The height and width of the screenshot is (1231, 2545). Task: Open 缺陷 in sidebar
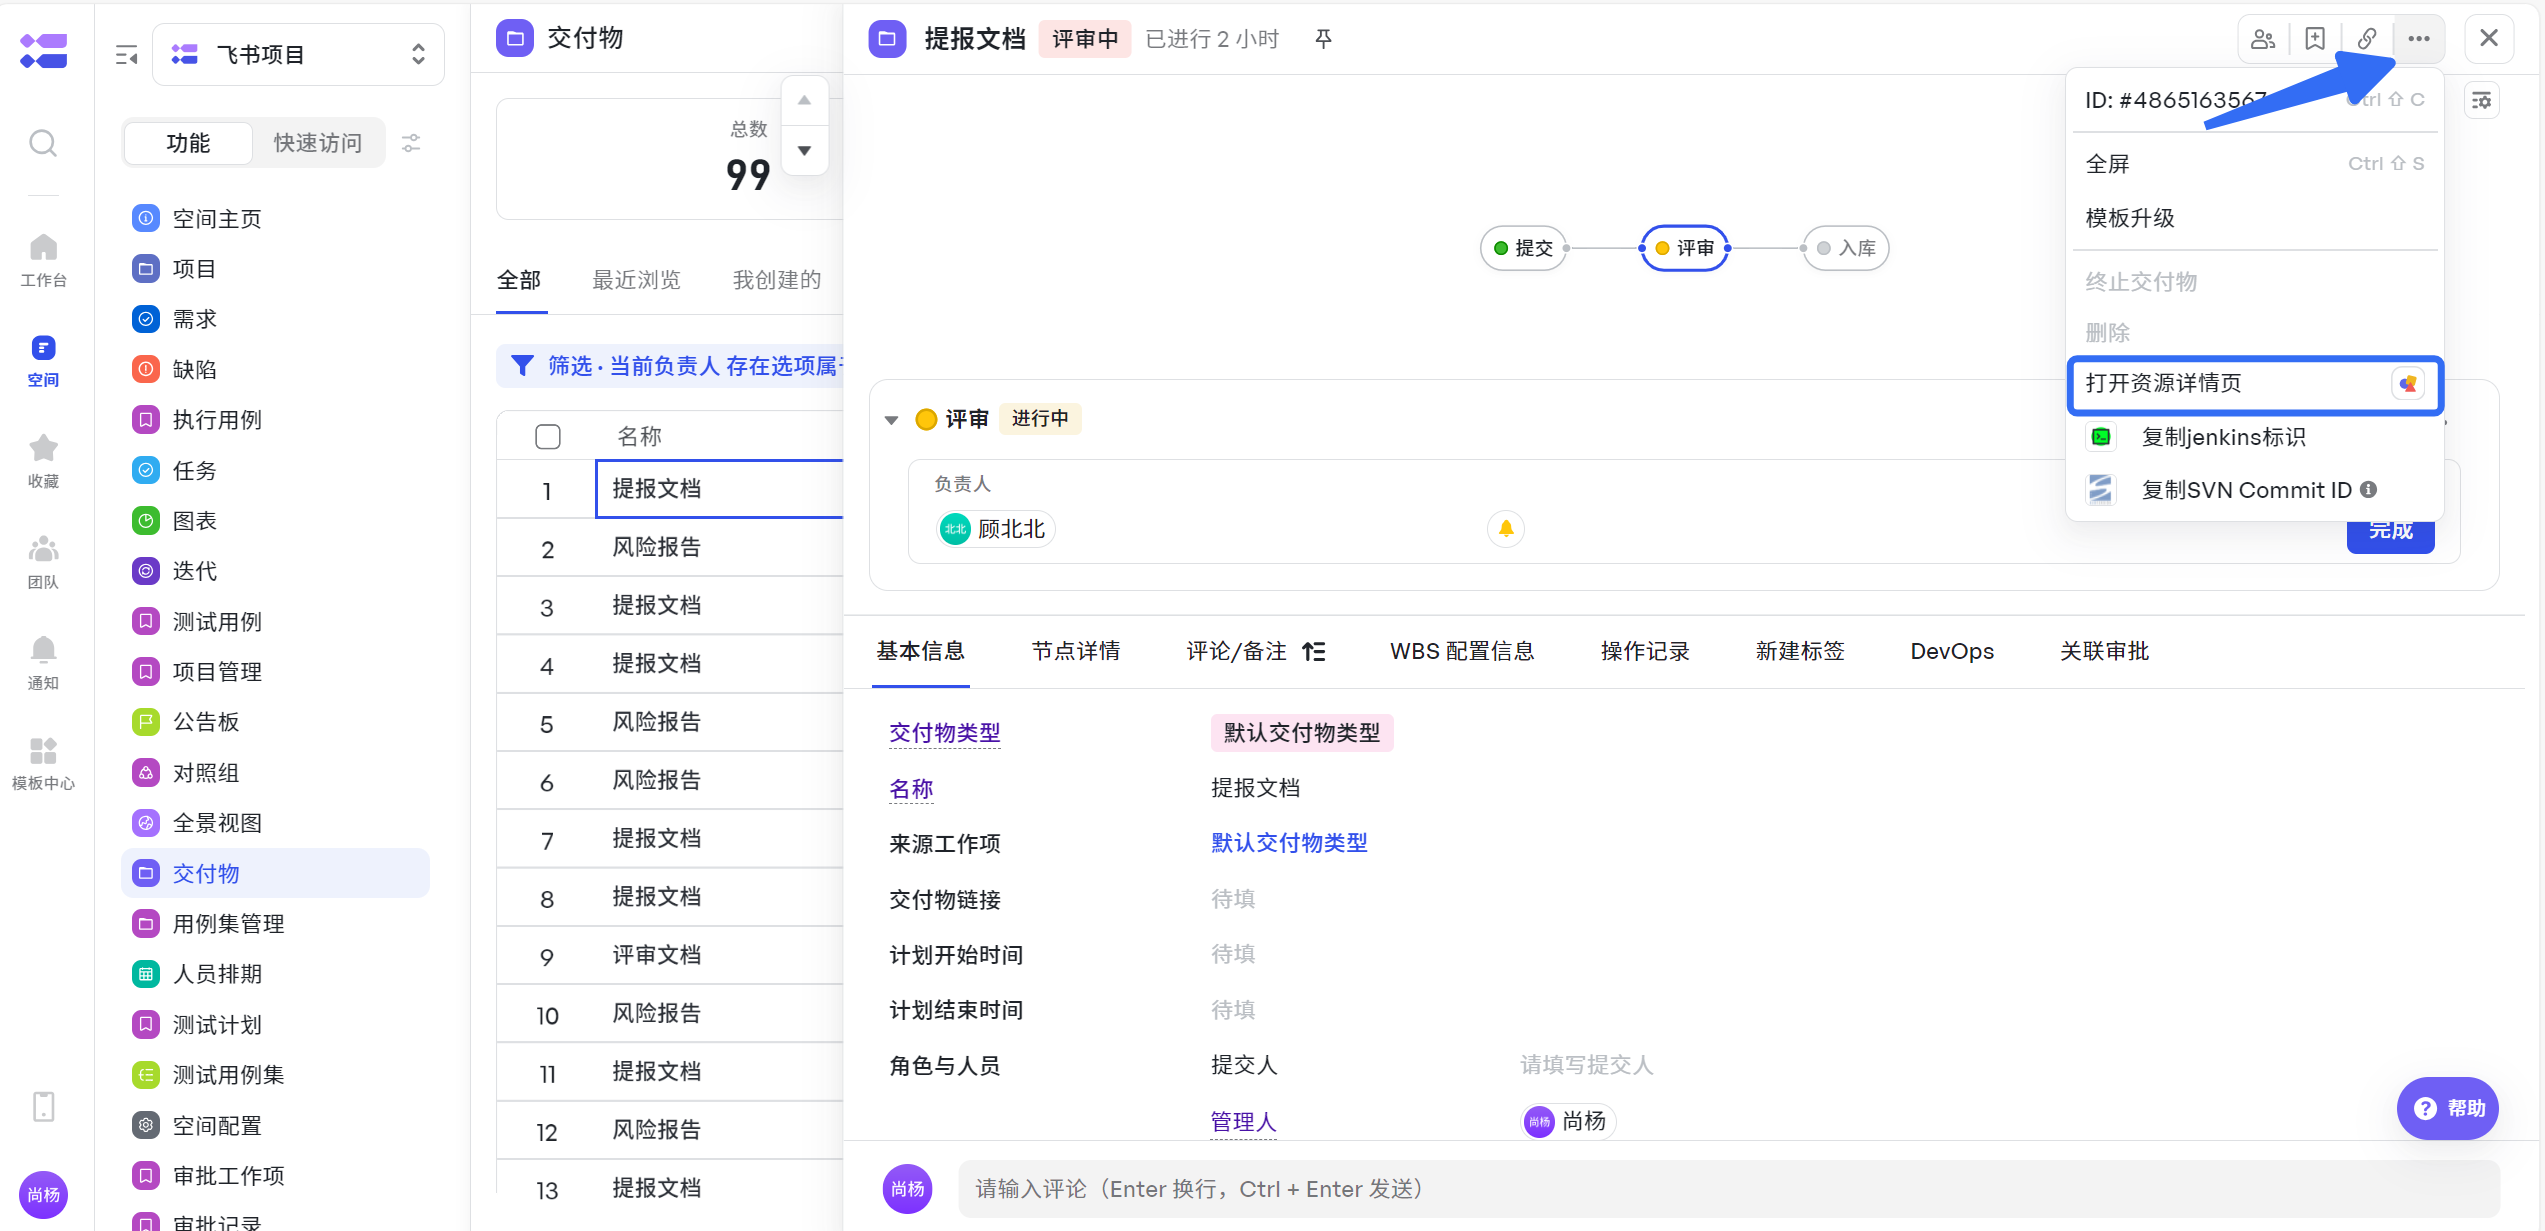click(275, 370)
